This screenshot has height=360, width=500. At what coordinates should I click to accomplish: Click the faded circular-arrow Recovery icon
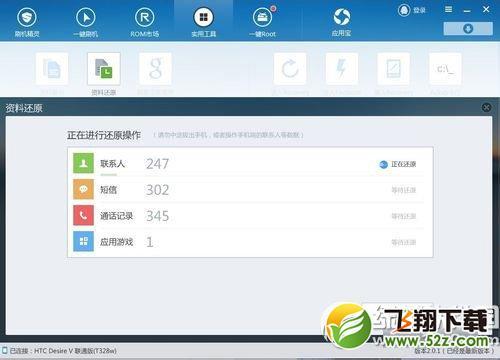click(x=290, y=69)
